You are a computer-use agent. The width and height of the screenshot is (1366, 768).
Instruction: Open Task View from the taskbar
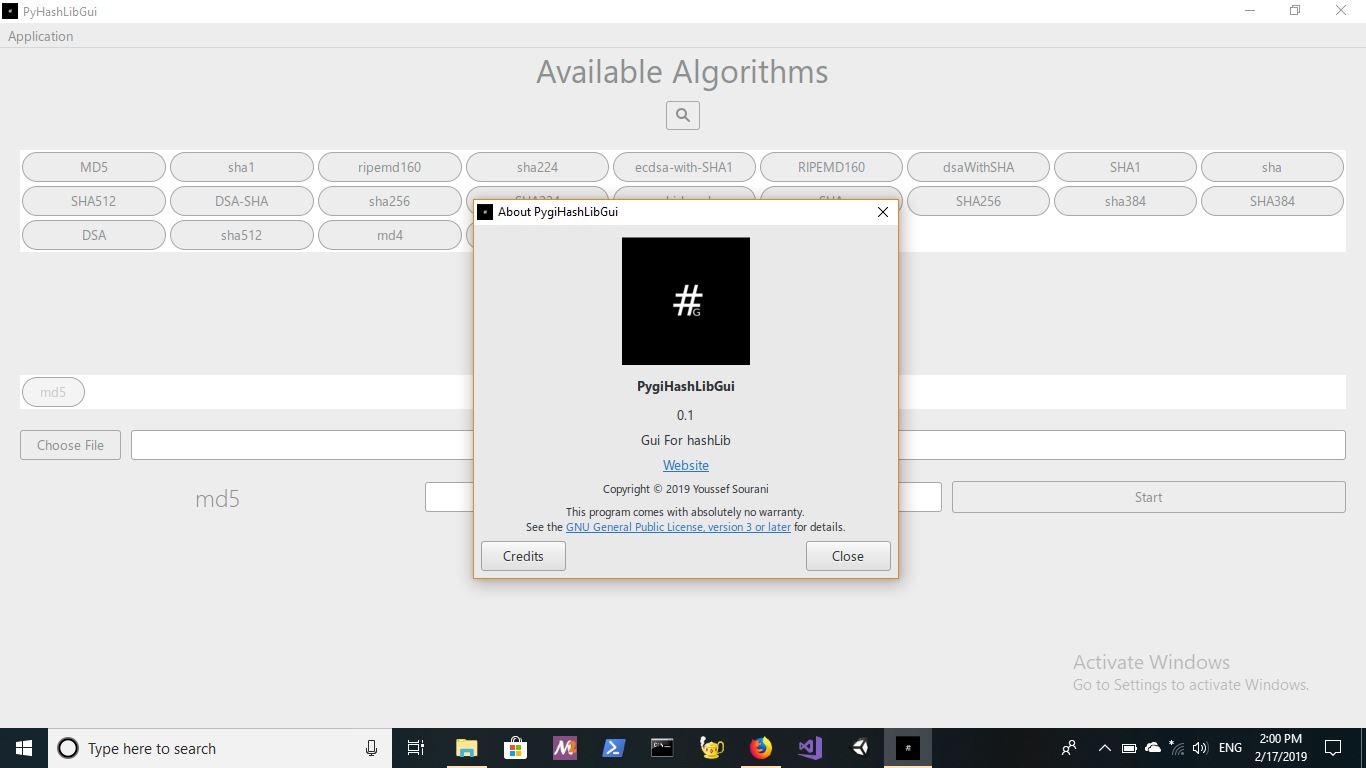tap(416, 748)
